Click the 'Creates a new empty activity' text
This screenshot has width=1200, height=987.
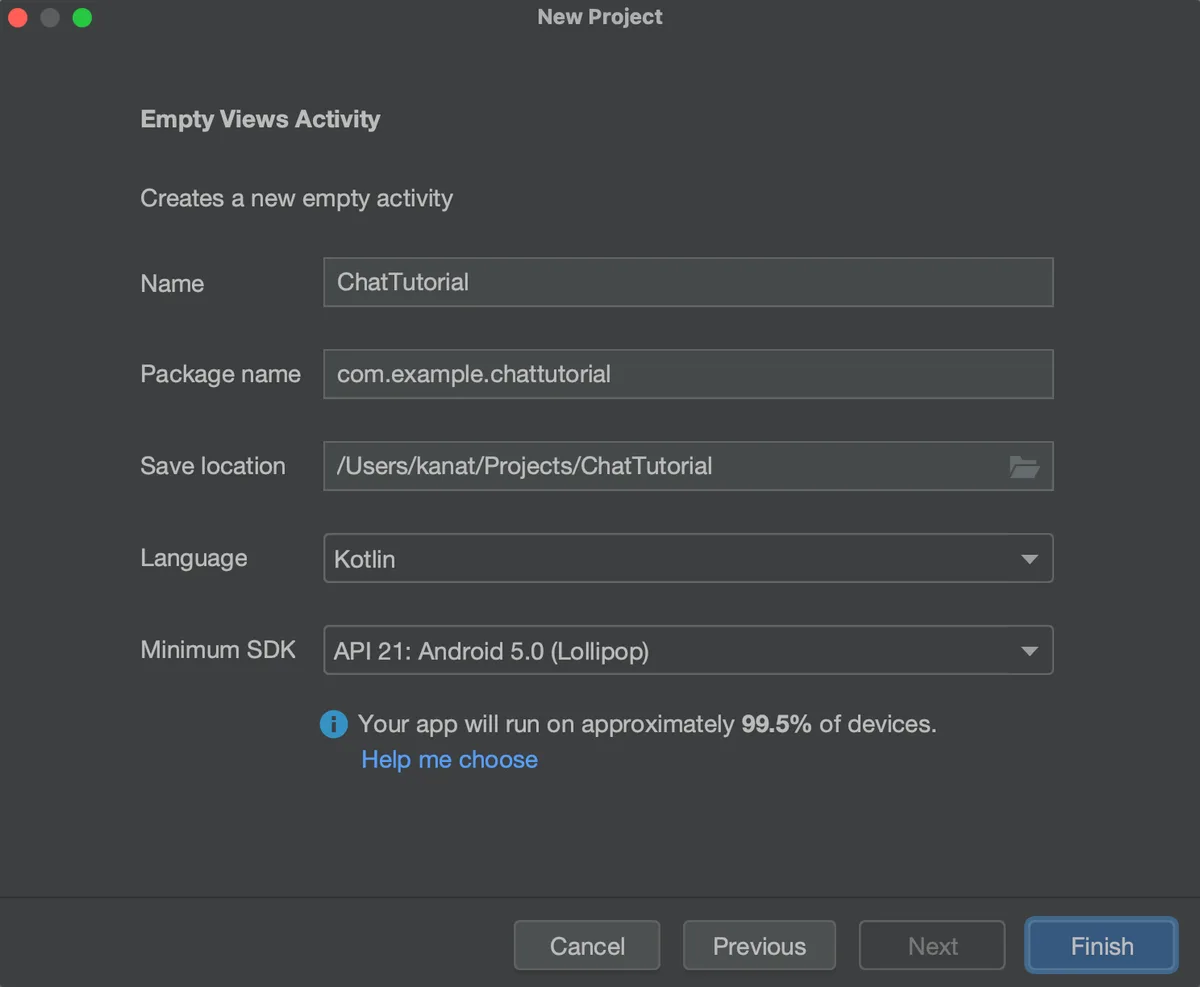(x=296, y=199)
